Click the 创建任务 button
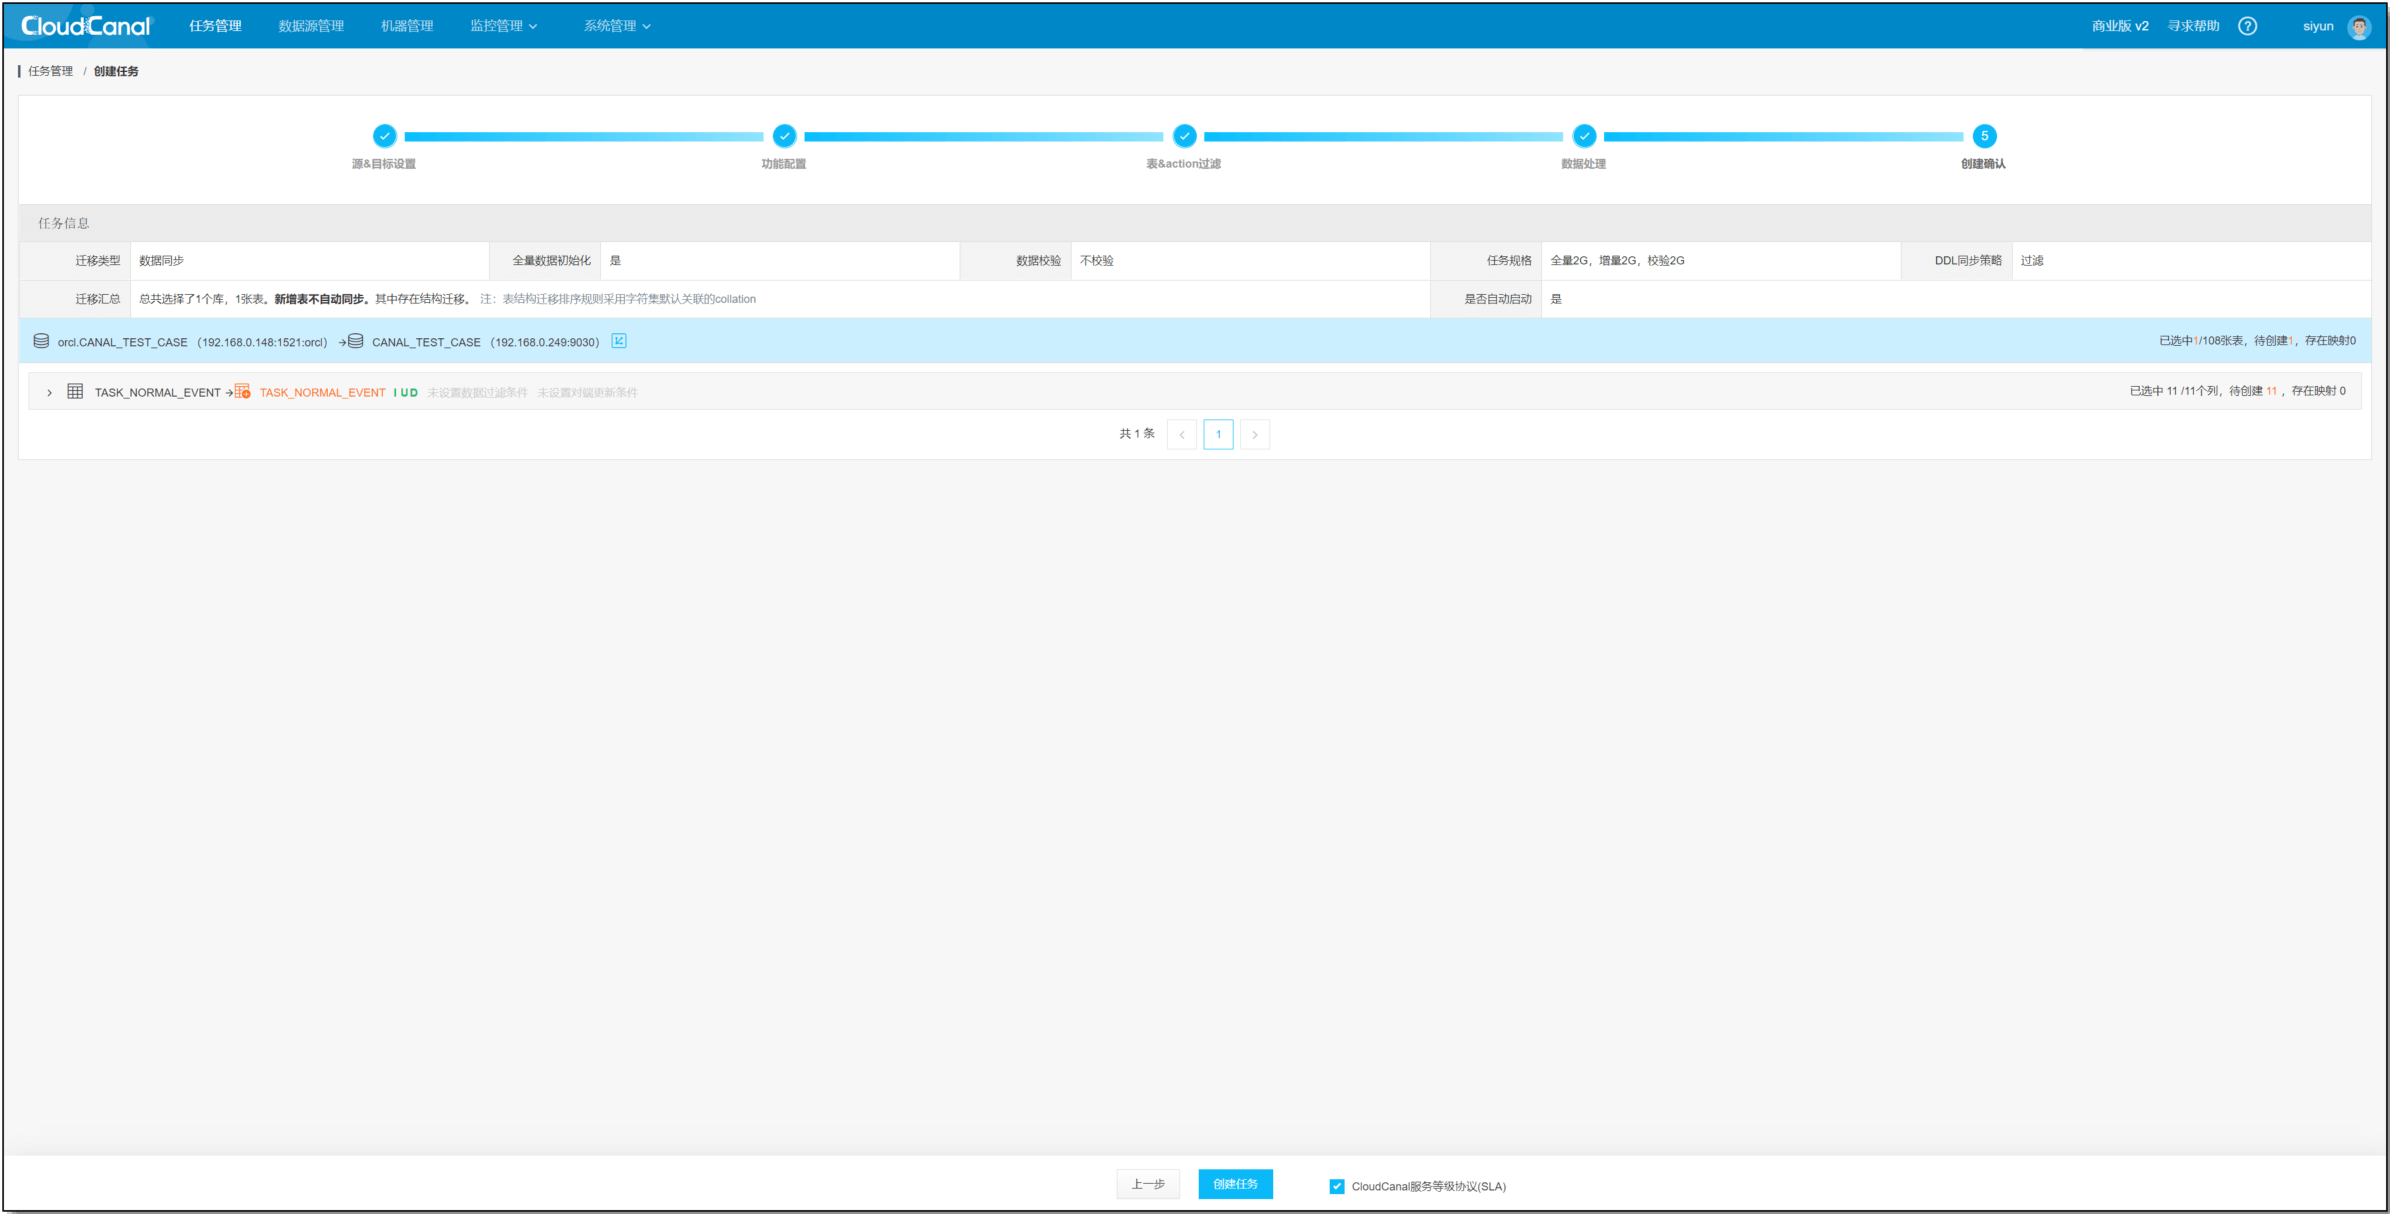Screen dimensions: 2390x1214 pyautogui.click(x=1235, y=1184)
